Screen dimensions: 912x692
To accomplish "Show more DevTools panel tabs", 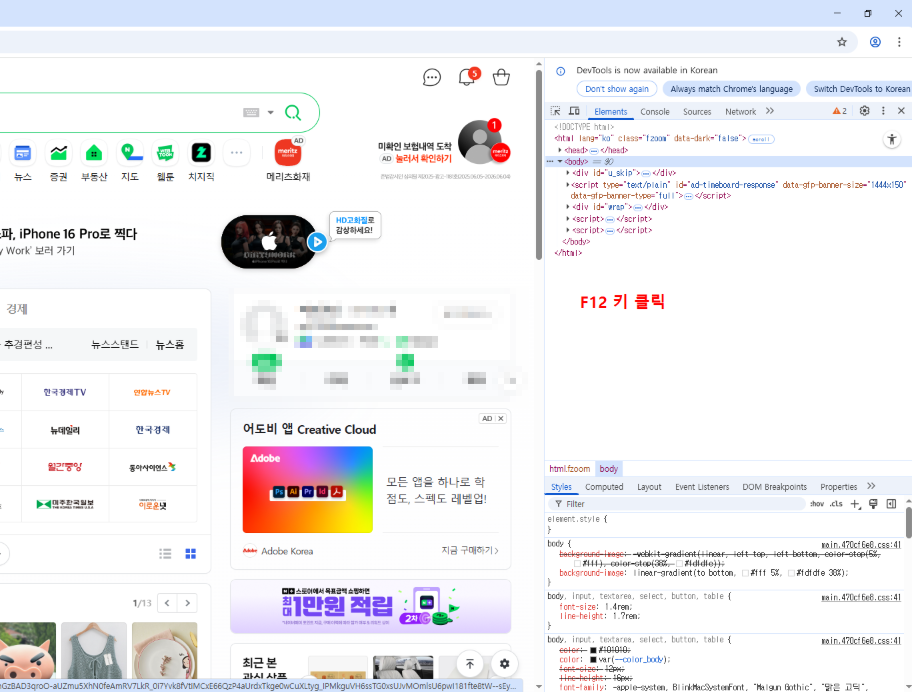I will [x=770, y=111].
